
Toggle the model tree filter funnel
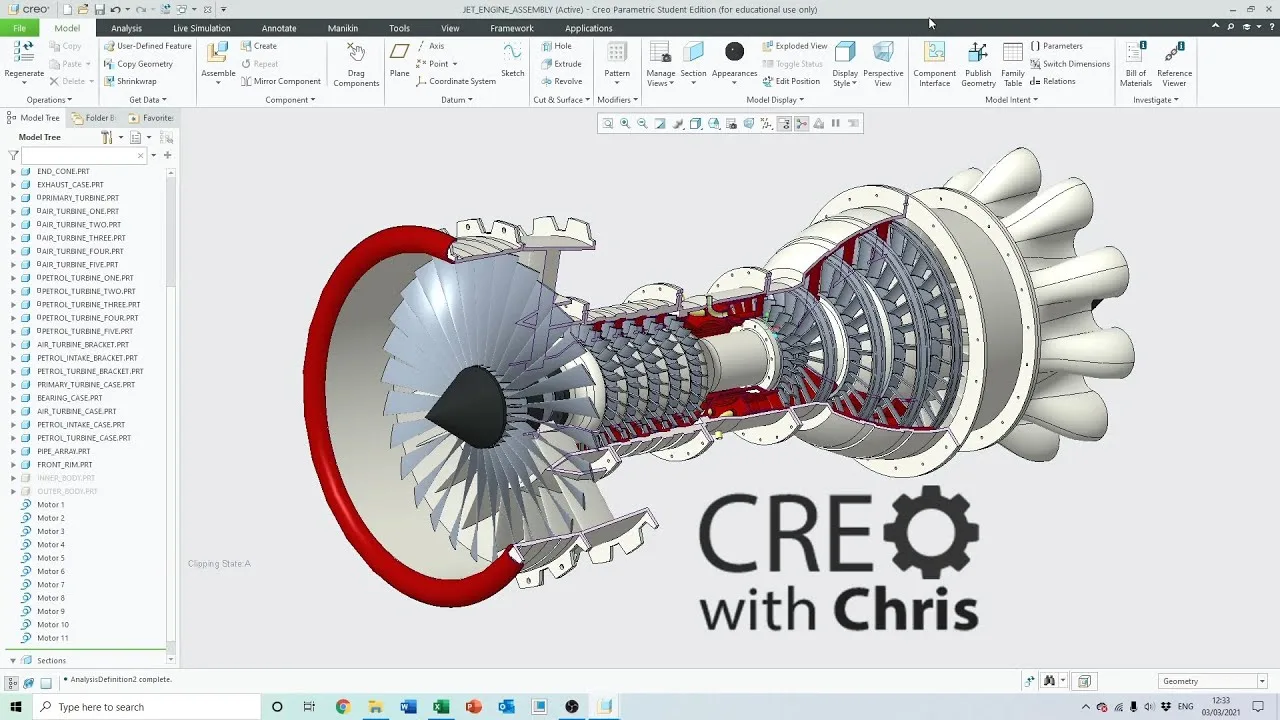pos(13,155)
